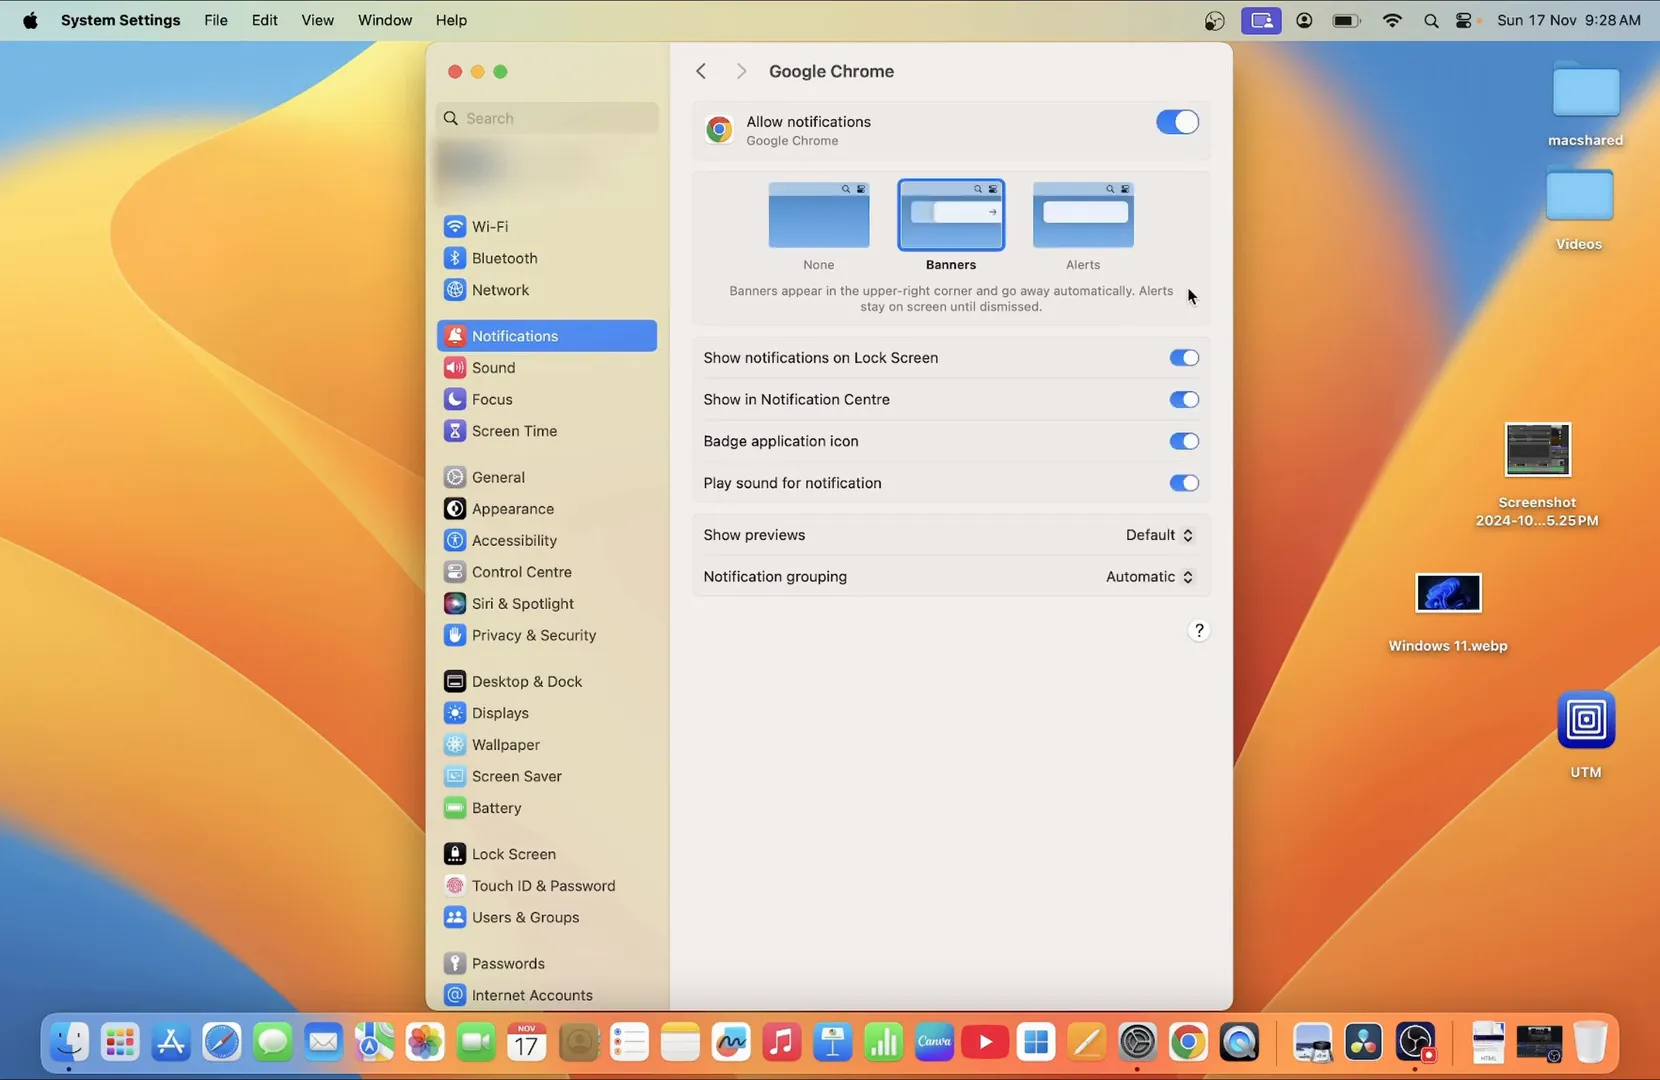This screenshot has width=1660, height=1080.
Task: Open the Edit menu
Action: 265,20
